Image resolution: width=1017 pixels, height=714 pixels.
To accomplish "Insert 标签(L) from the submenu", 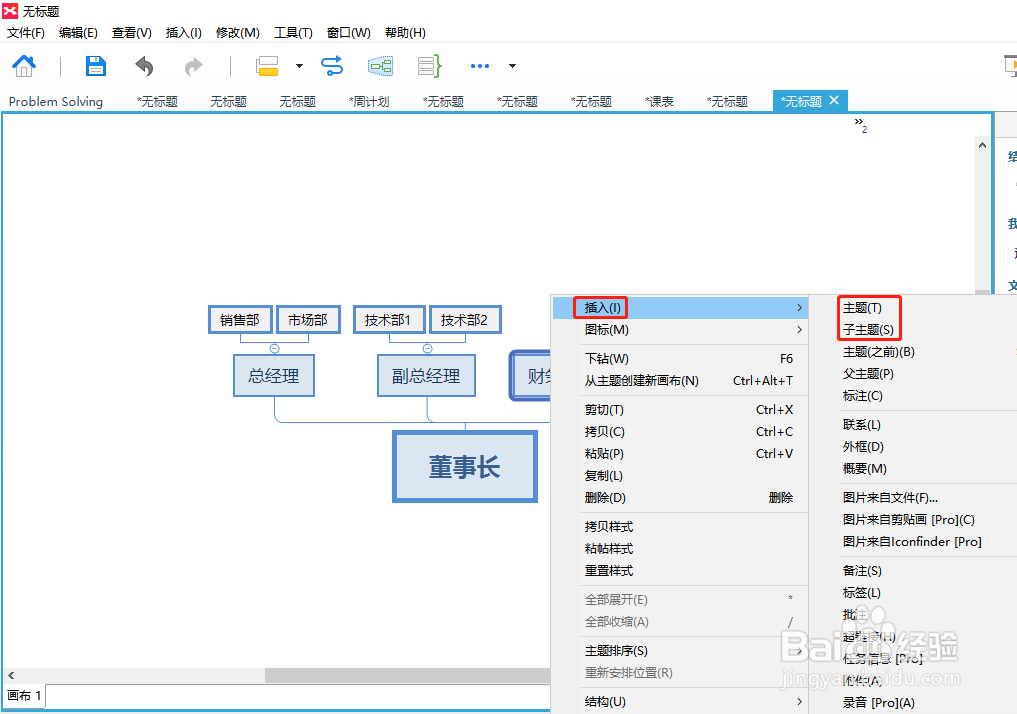I will pos(861,593).
